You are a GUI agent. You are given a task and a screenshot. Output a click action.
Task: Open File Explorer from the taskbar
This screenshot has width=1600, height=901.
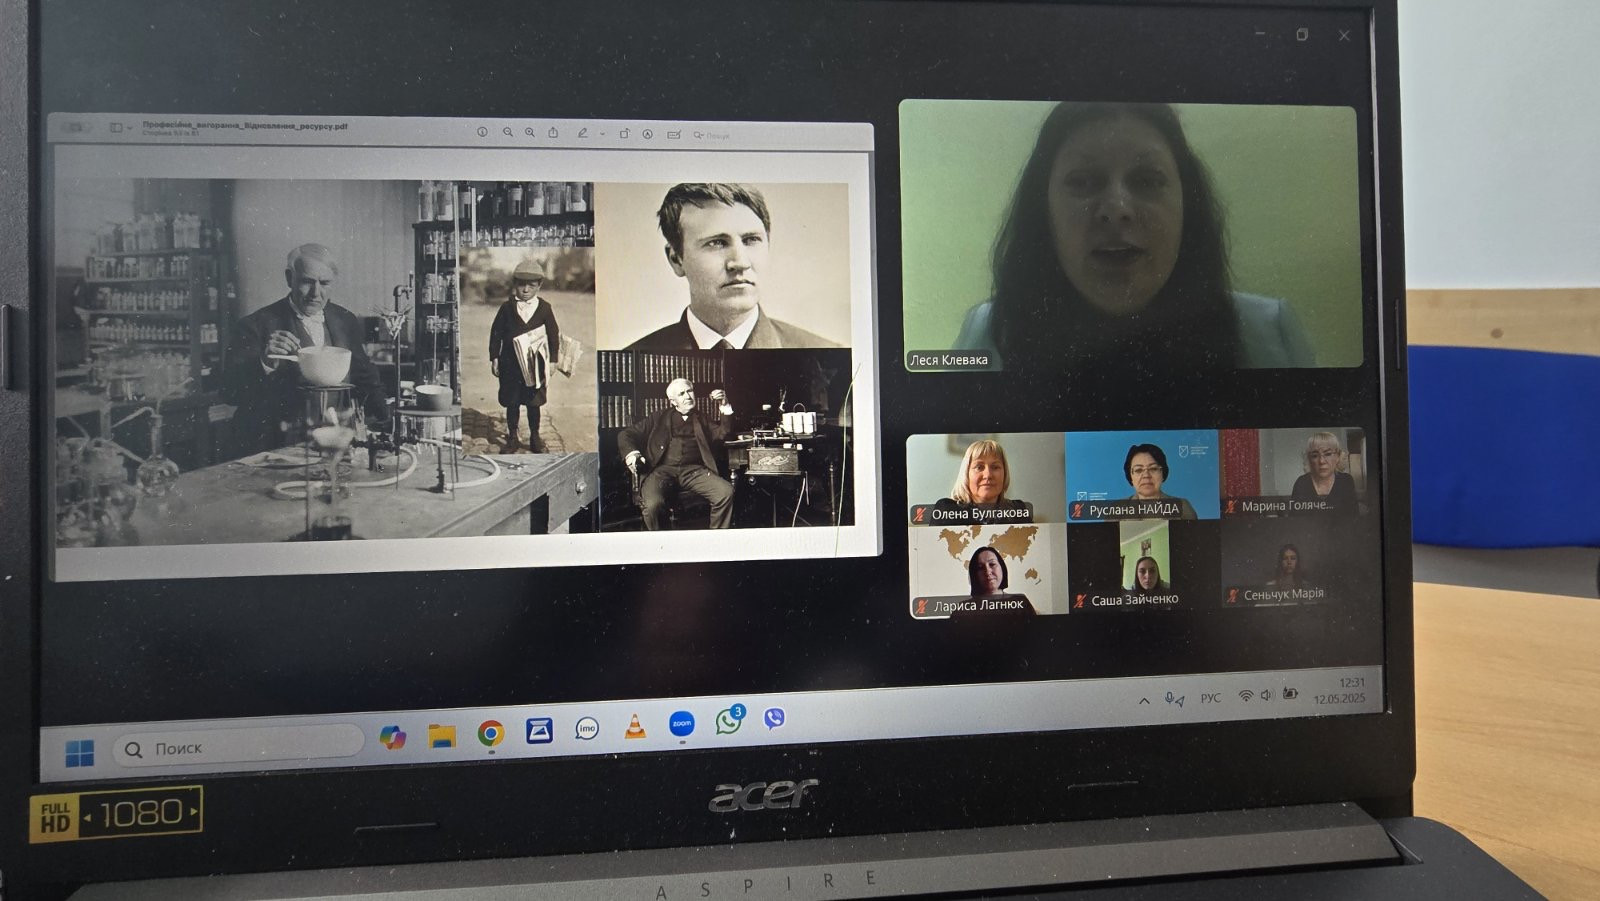pyautogui.click(x=442, y=736)
